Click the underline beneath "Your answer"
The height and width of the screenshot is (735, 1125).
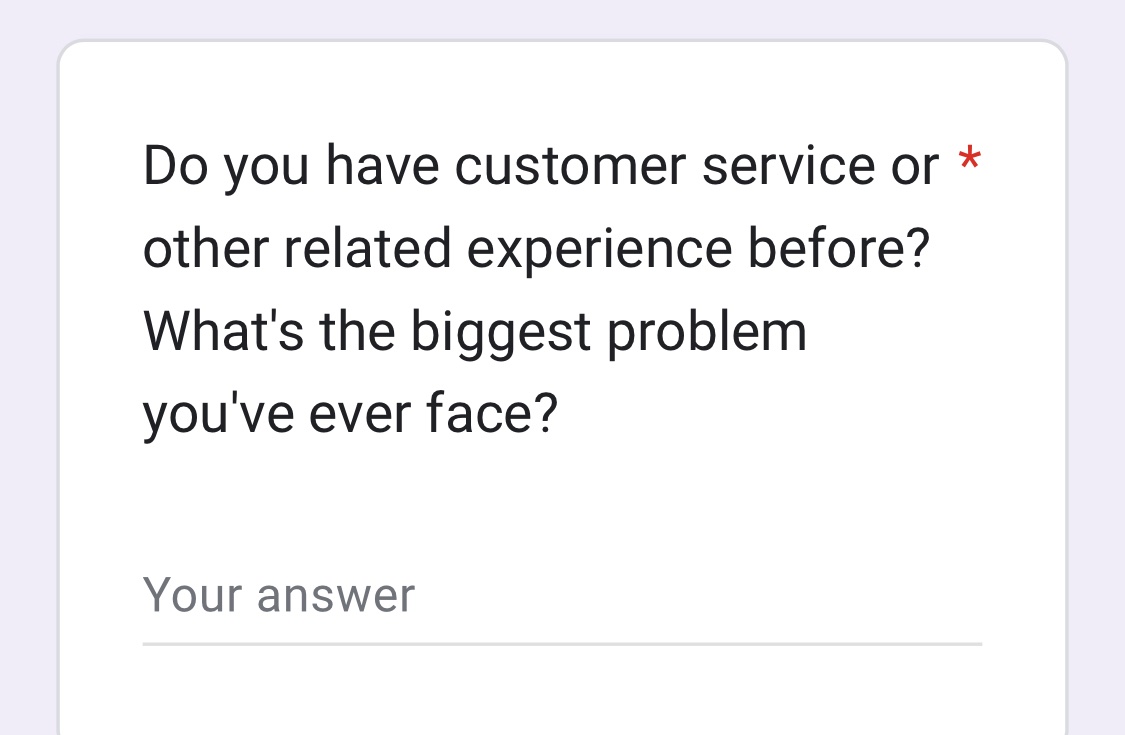(560, 644)
